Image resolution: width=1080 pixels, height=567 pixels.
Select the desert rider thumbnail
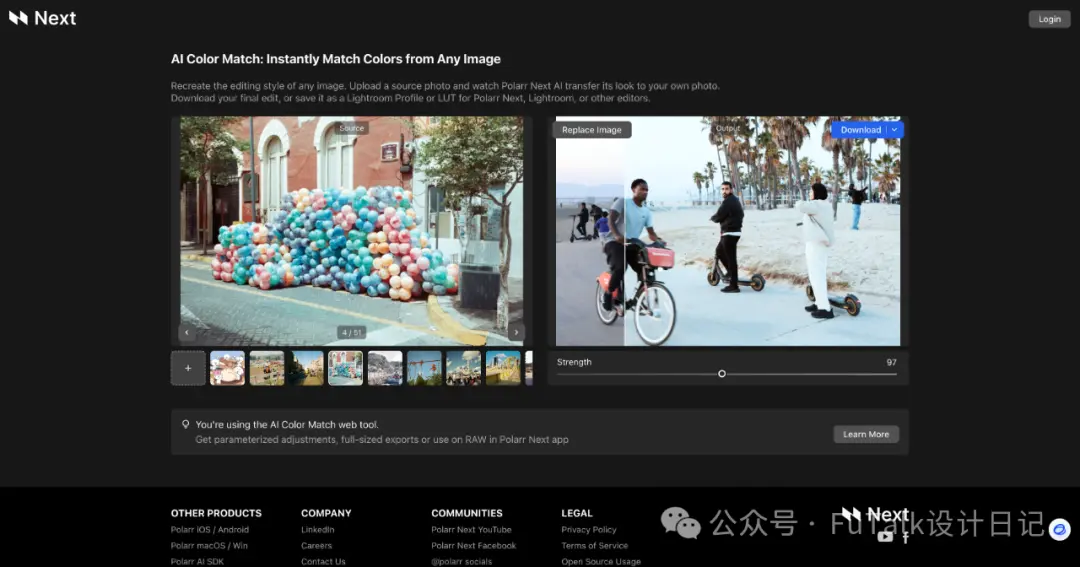[267, 368]
